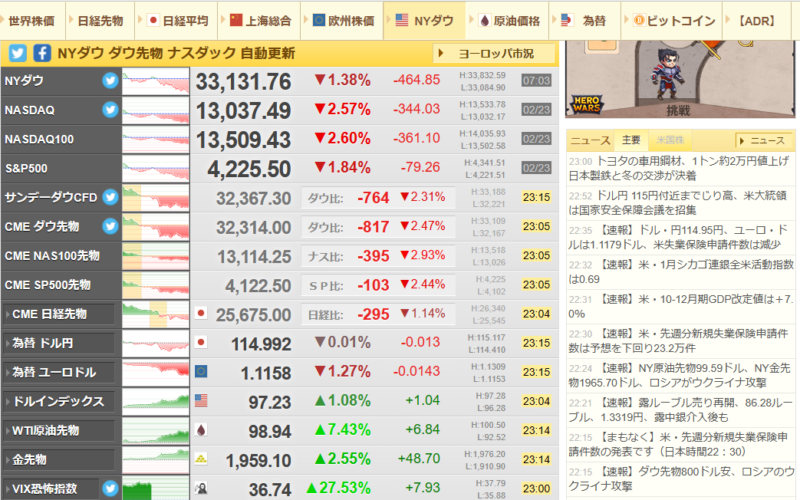Expand the 為替 ドル円 row
Screen dimensions: 800x500
tap(59, 343)
